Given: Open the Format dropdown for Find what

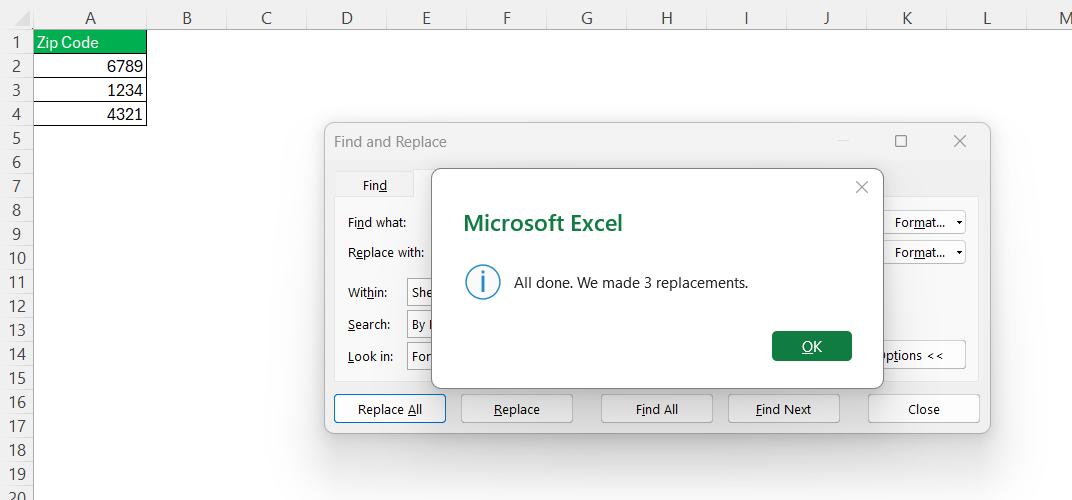Looking at the screenshot, I should tap(924, 222).
